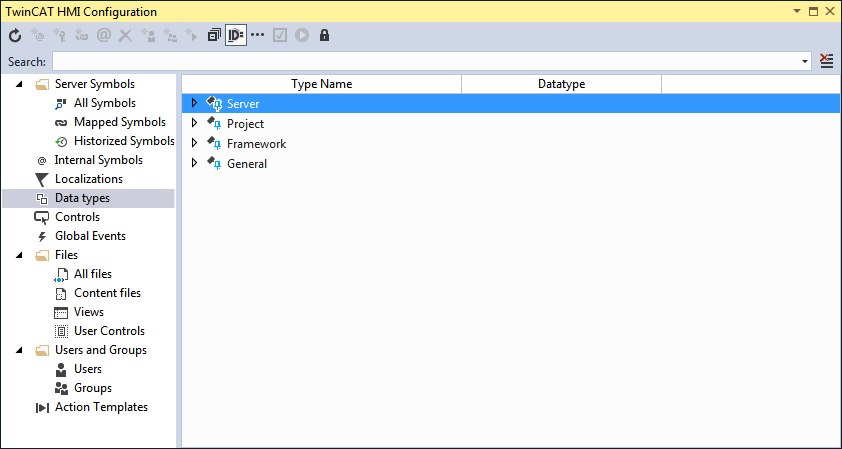The height and width of the screenshot is (449, 842).
Task: Select Historized Symbols entry
Action: pyautogui.click(x=124, y=141)
